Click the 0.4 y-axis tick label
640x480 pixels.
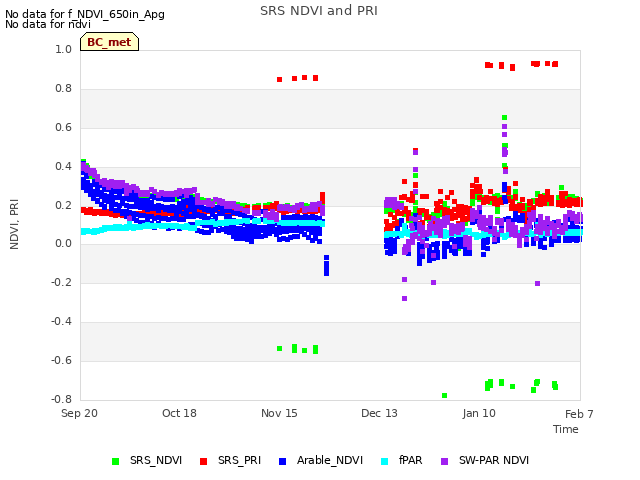63,166
